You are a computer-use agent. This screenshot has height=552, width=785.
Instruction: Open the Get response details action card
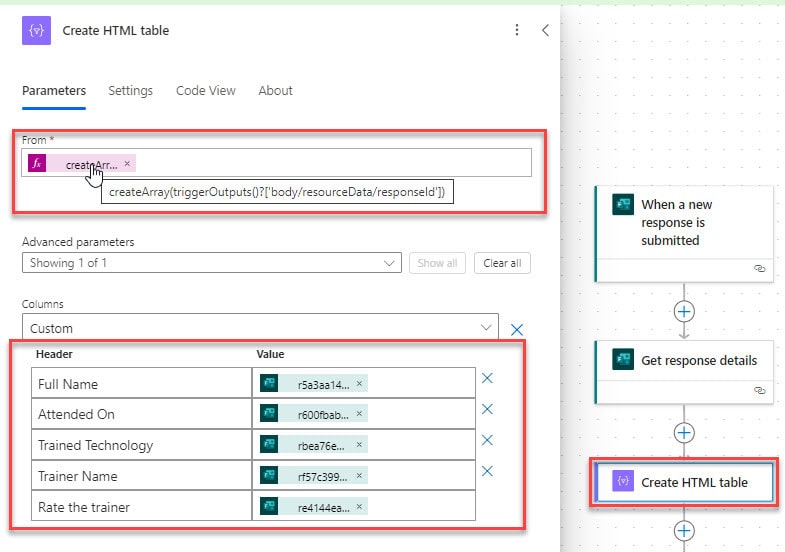click(684, 372)
